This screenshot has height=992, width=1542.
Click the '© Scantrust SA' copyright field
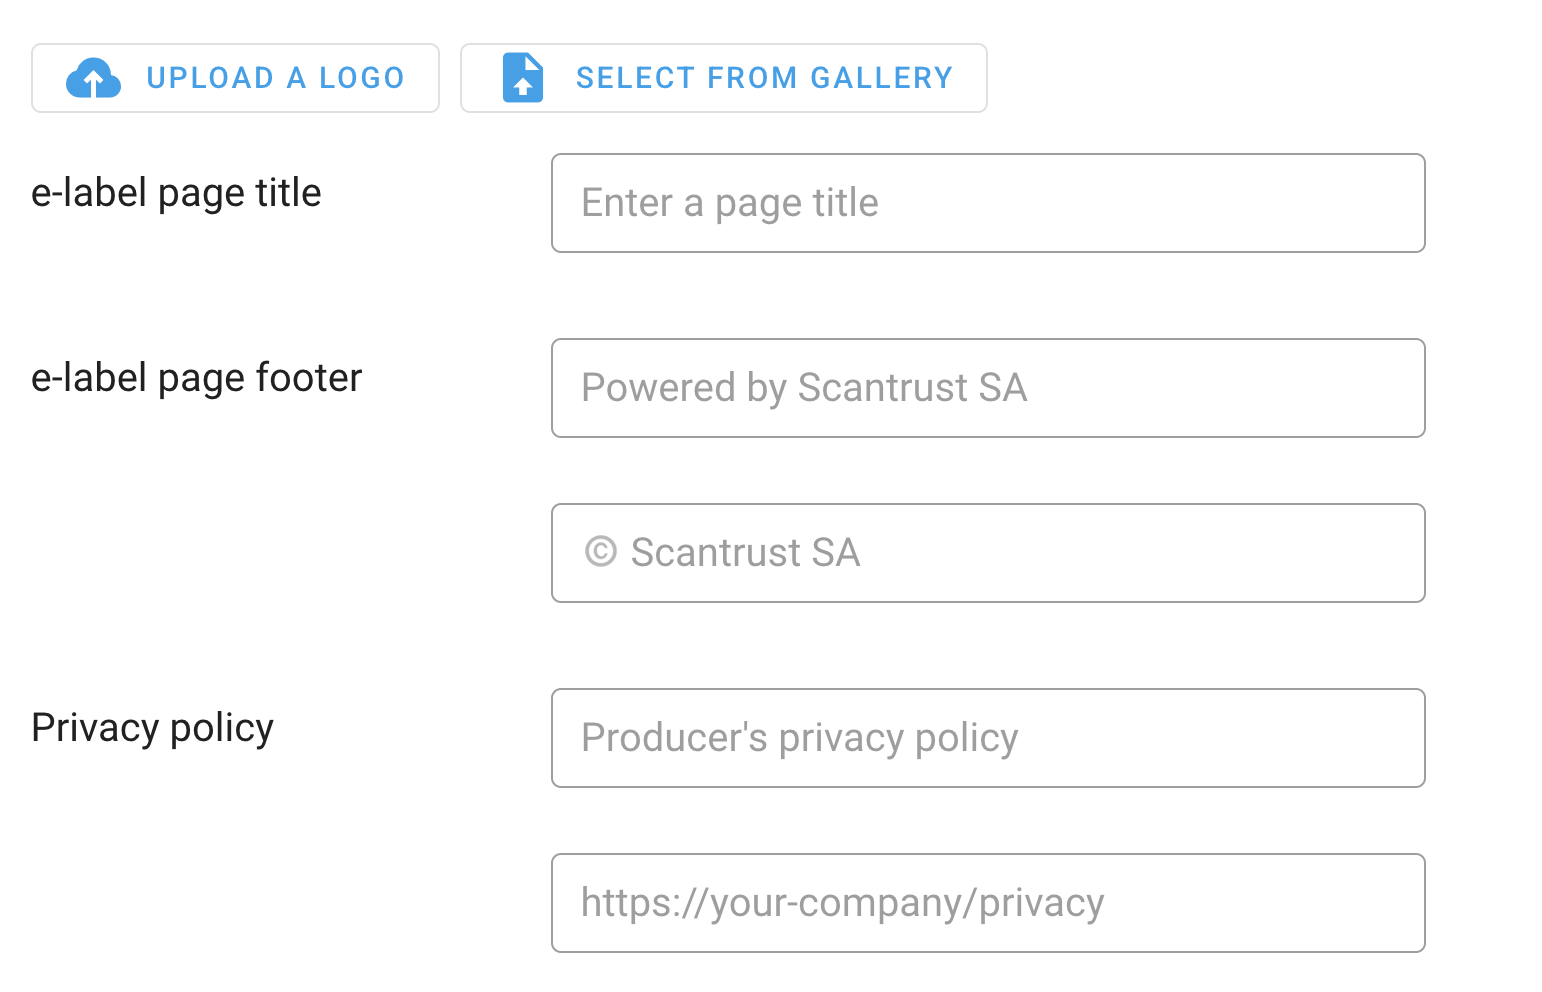[987, 553]
